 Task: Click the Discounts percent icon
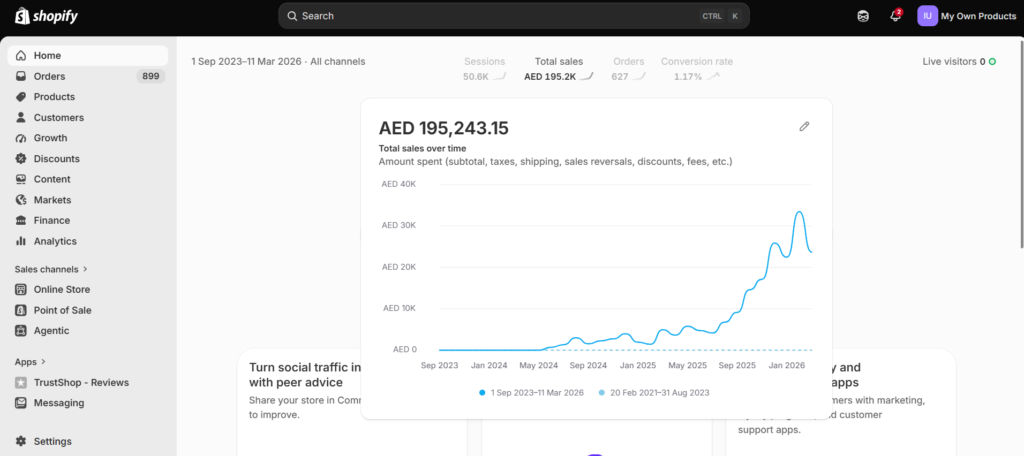[21, 159]
